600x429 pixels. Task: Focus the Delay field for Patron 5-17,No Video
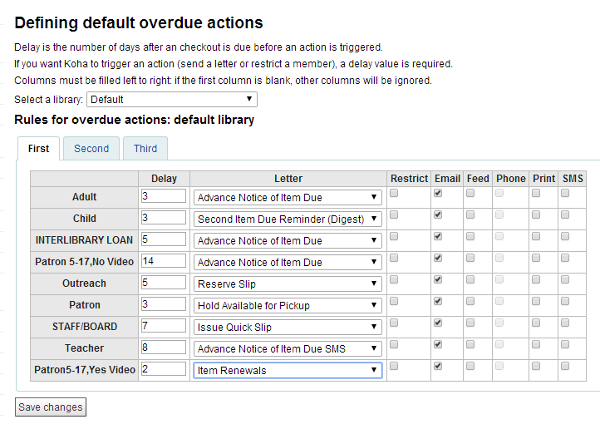[x=163, y=262]
